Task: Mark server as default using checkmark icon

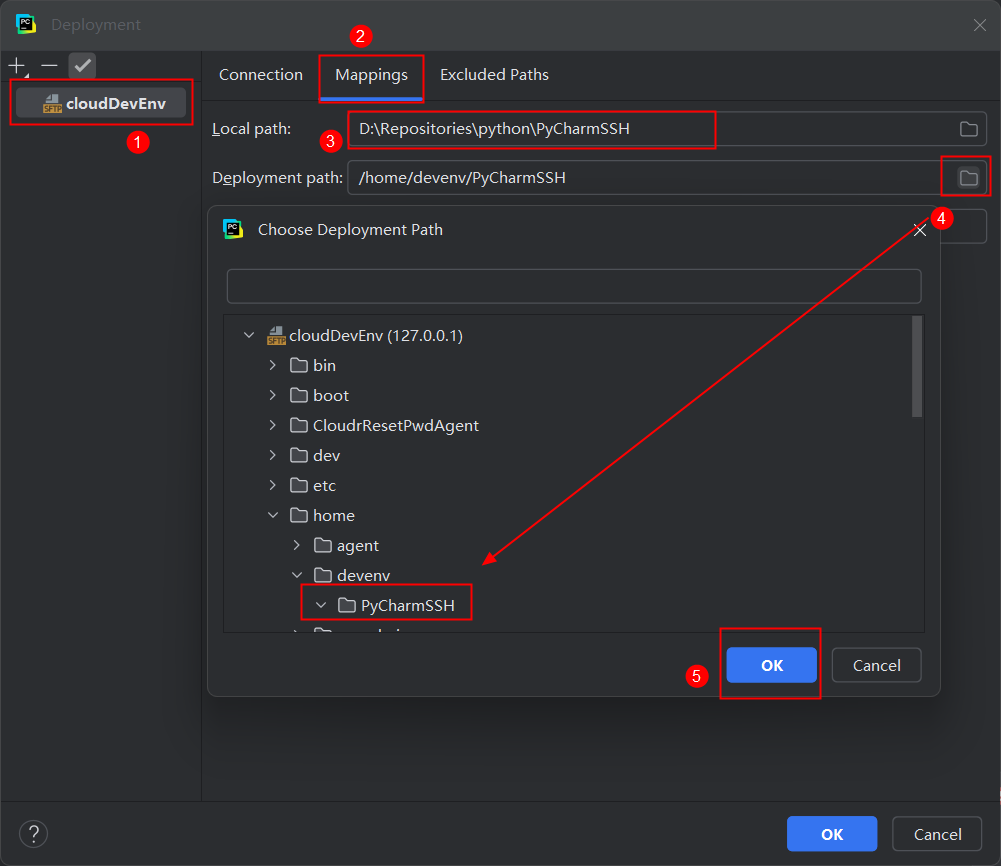Action: [82, 65]
